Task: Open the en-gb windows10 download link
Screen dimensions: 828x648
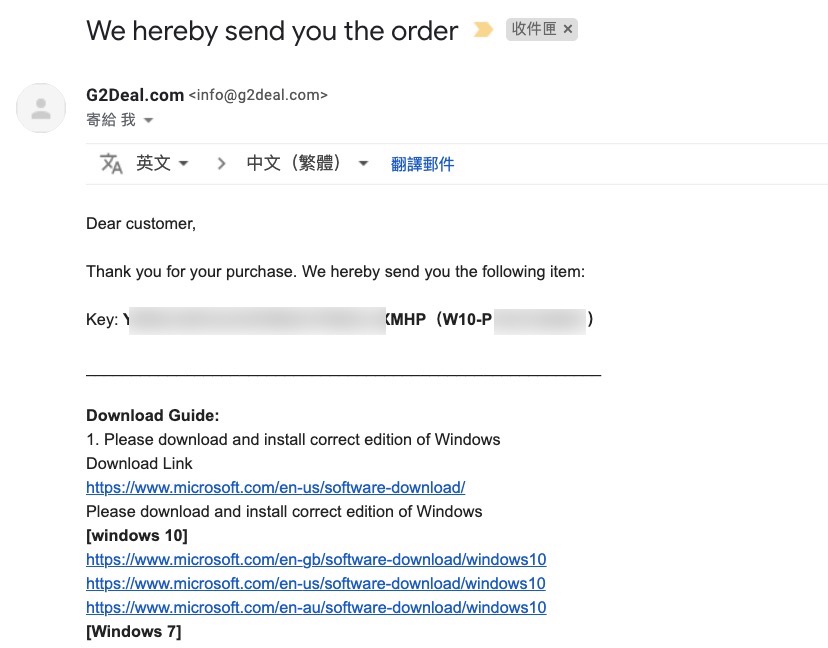Action: [316, 560]
